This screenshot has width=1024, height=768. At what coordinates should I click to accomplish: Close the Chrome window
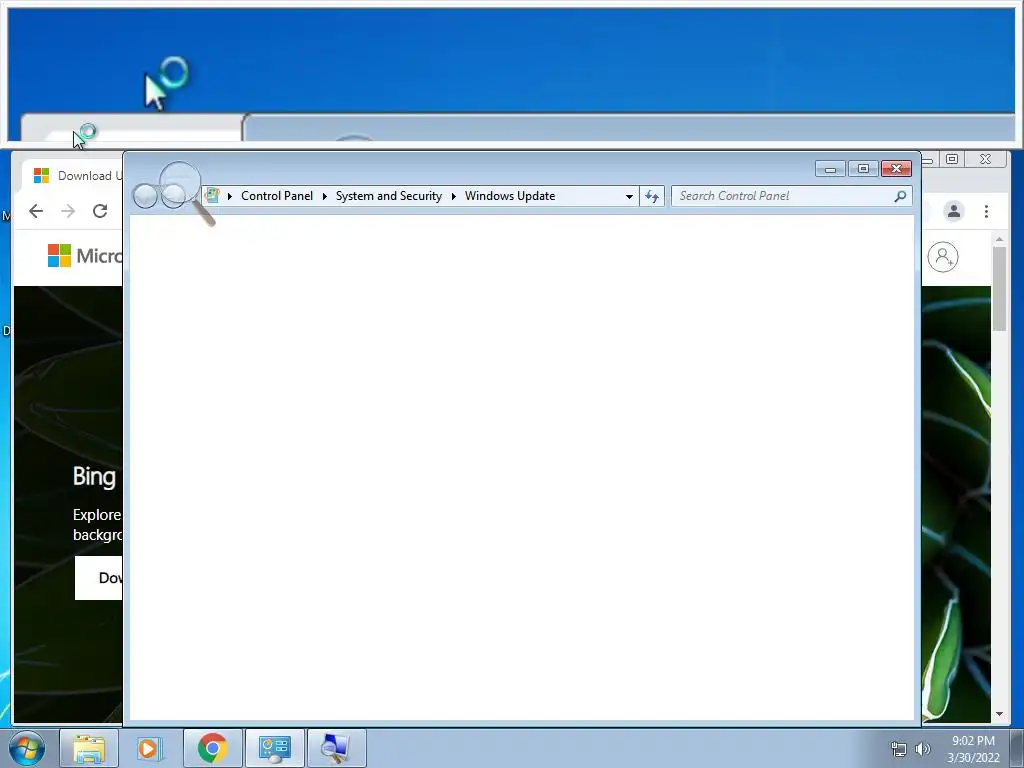(x=985, y=159)
